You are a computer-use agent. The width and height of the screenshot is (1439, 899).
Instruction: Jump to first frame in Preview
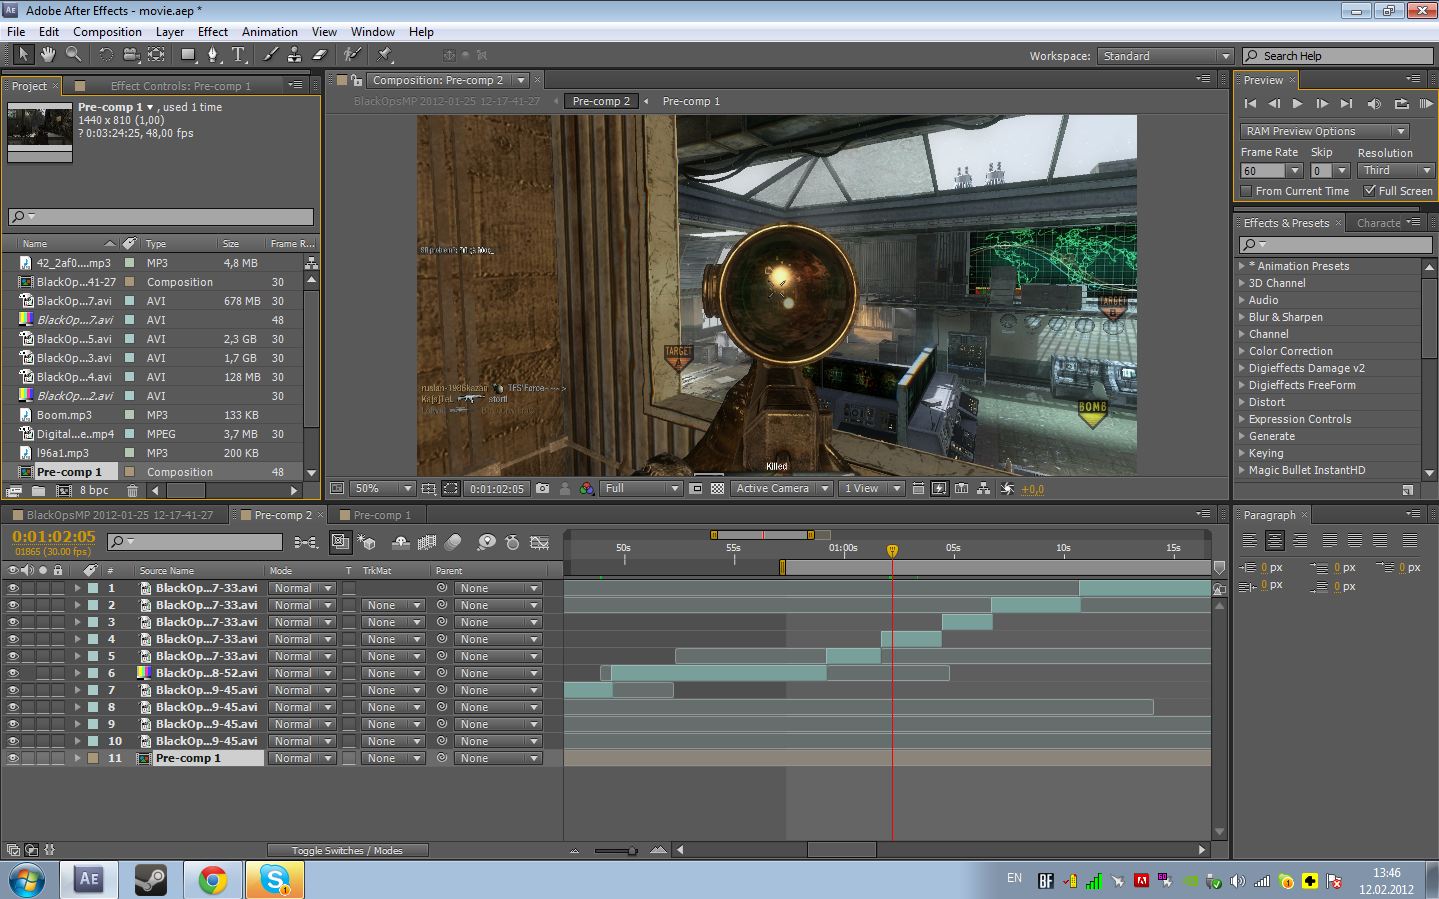coord(1250,103)
